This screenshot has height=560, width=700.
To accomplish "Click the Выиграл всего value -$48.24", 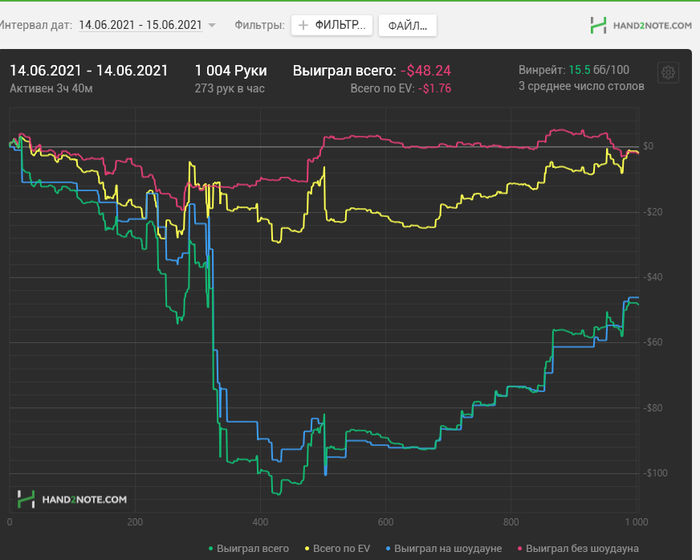I will click(425, 71).
